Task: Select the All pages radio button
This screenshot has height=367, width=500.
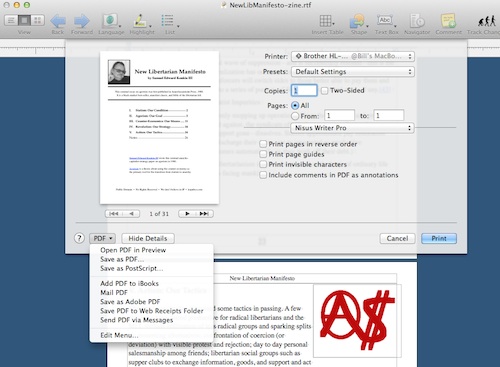Action: click(x=295, y=106)
